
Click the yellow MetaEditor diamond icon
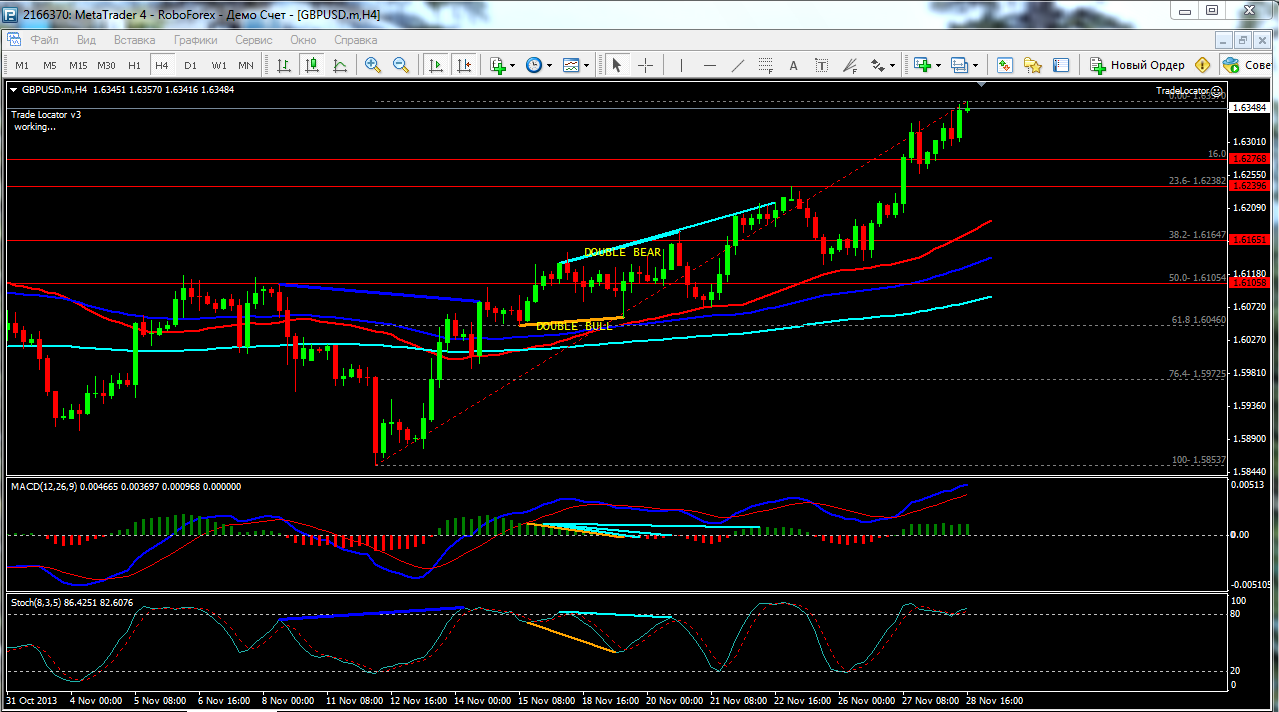(x=1202, y=65)
